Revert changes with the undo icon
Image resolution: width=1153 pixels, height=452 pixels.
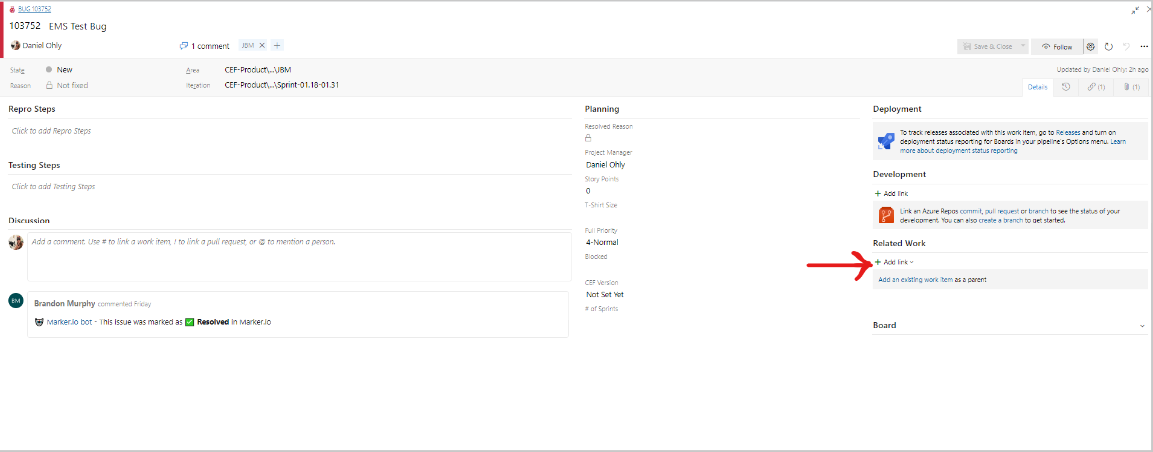coord(1126,46)
